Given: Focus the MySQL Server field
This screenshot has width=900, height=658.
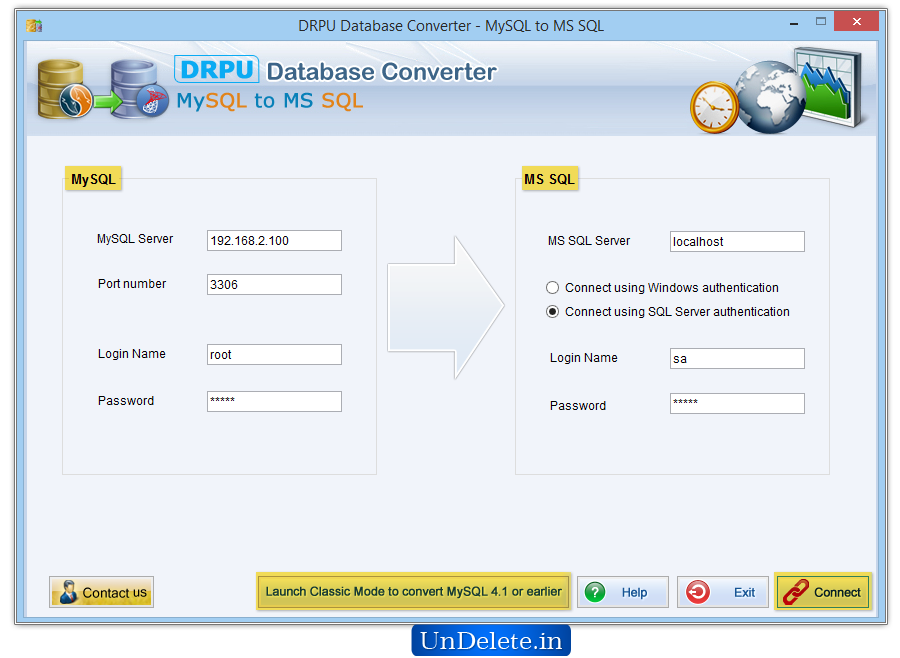Looking at the screenshot, I should coord(274,241).
